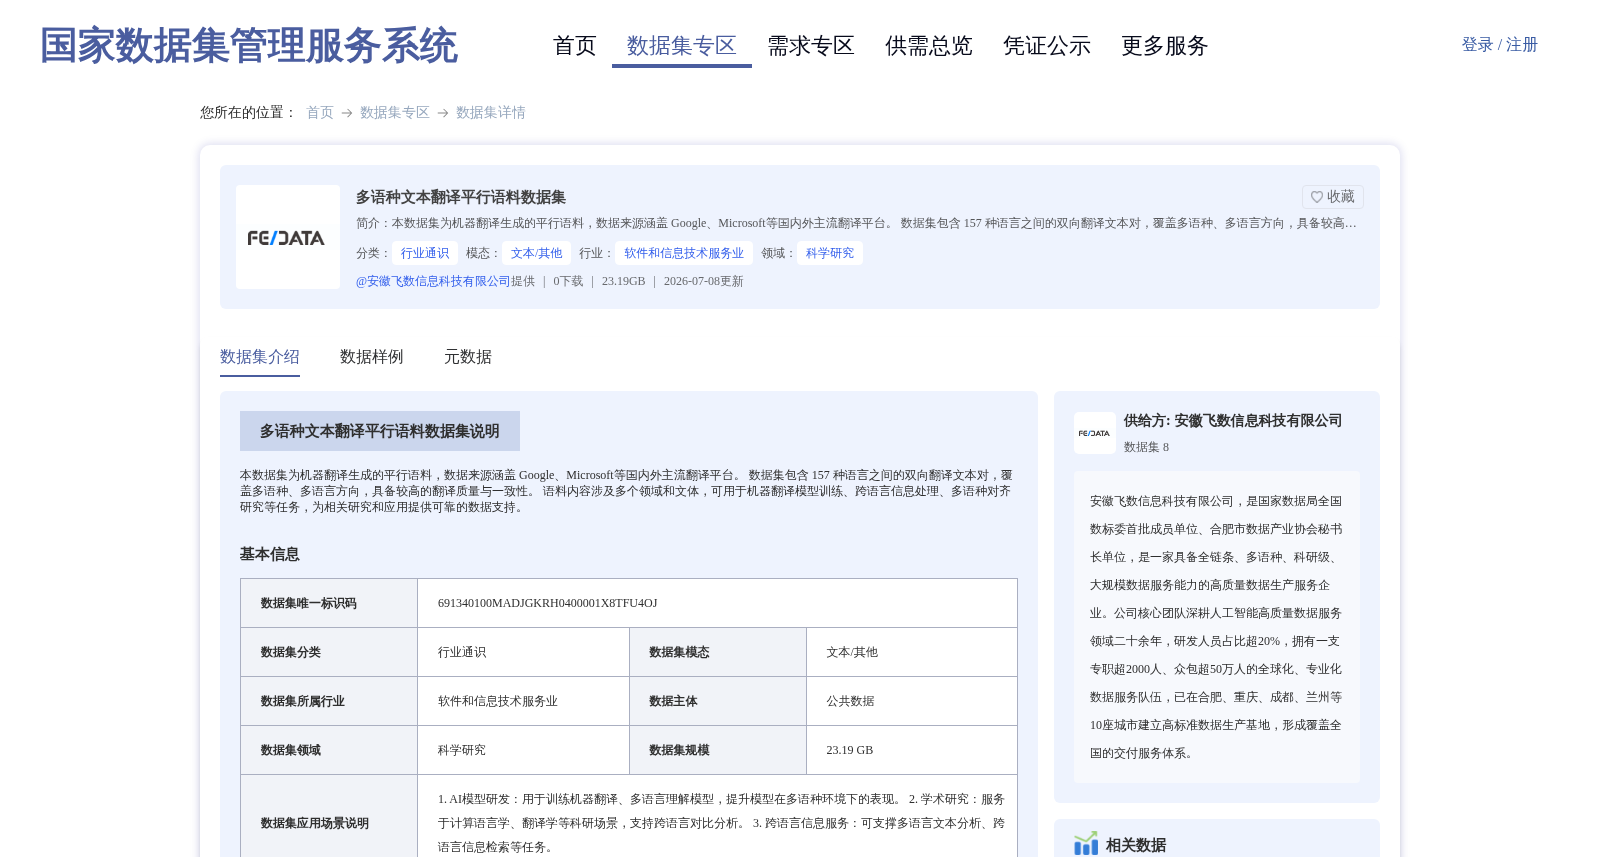Click the 数据集应用场景说明 row label
Screen dimensions: 1600x857
coord(315,823)
